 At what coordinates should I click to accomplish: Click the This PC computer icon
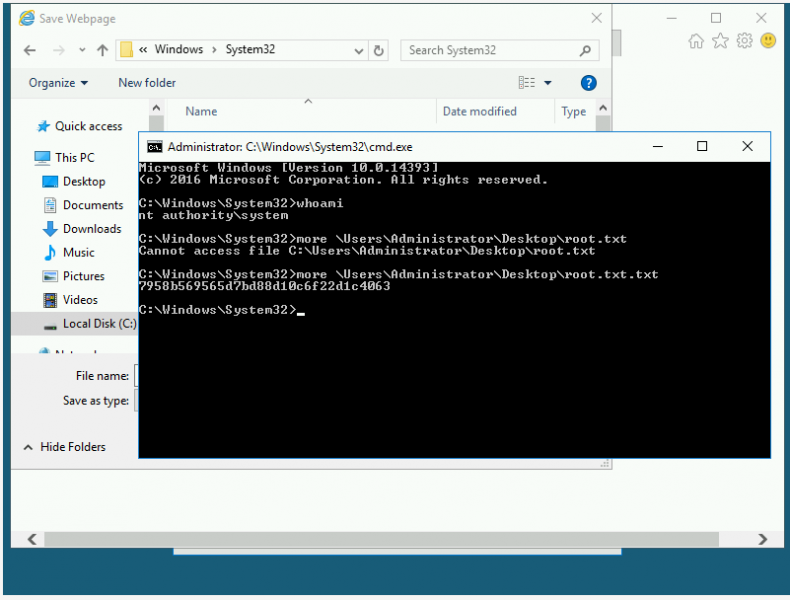(42, 158)
